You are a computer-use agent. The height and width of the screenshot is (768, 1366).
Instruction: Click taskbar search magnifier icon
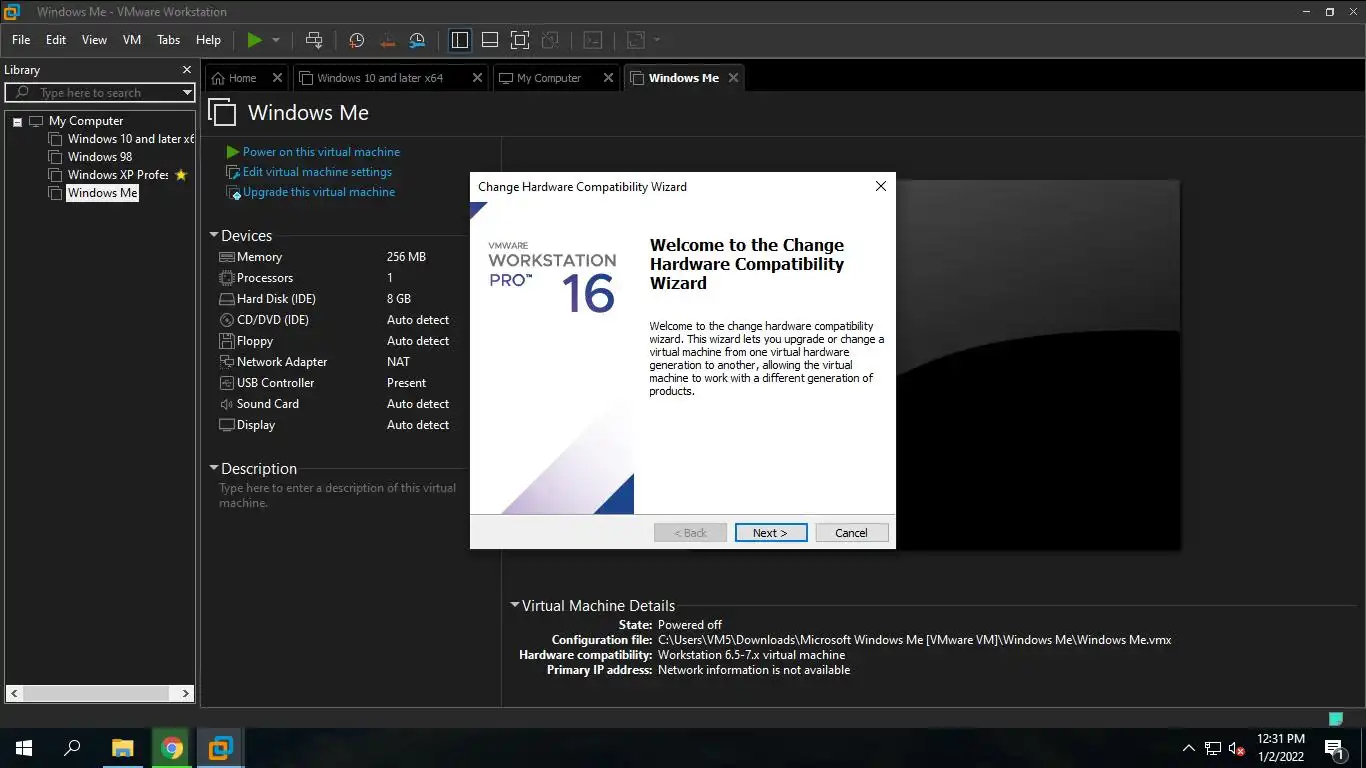[72, 748]
